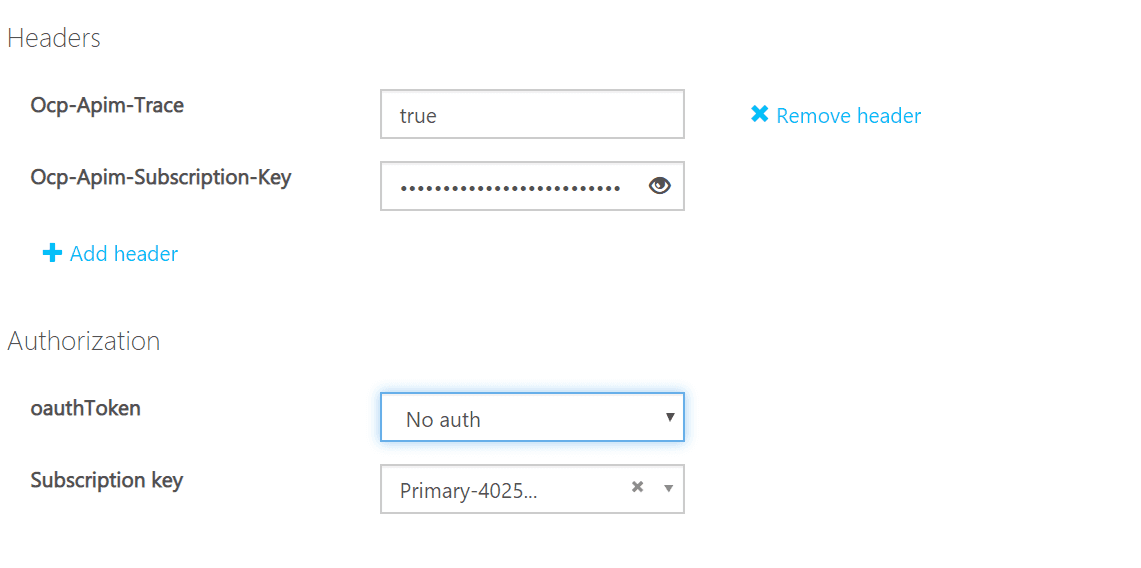Click the Headers section heading

pos(54,38)
